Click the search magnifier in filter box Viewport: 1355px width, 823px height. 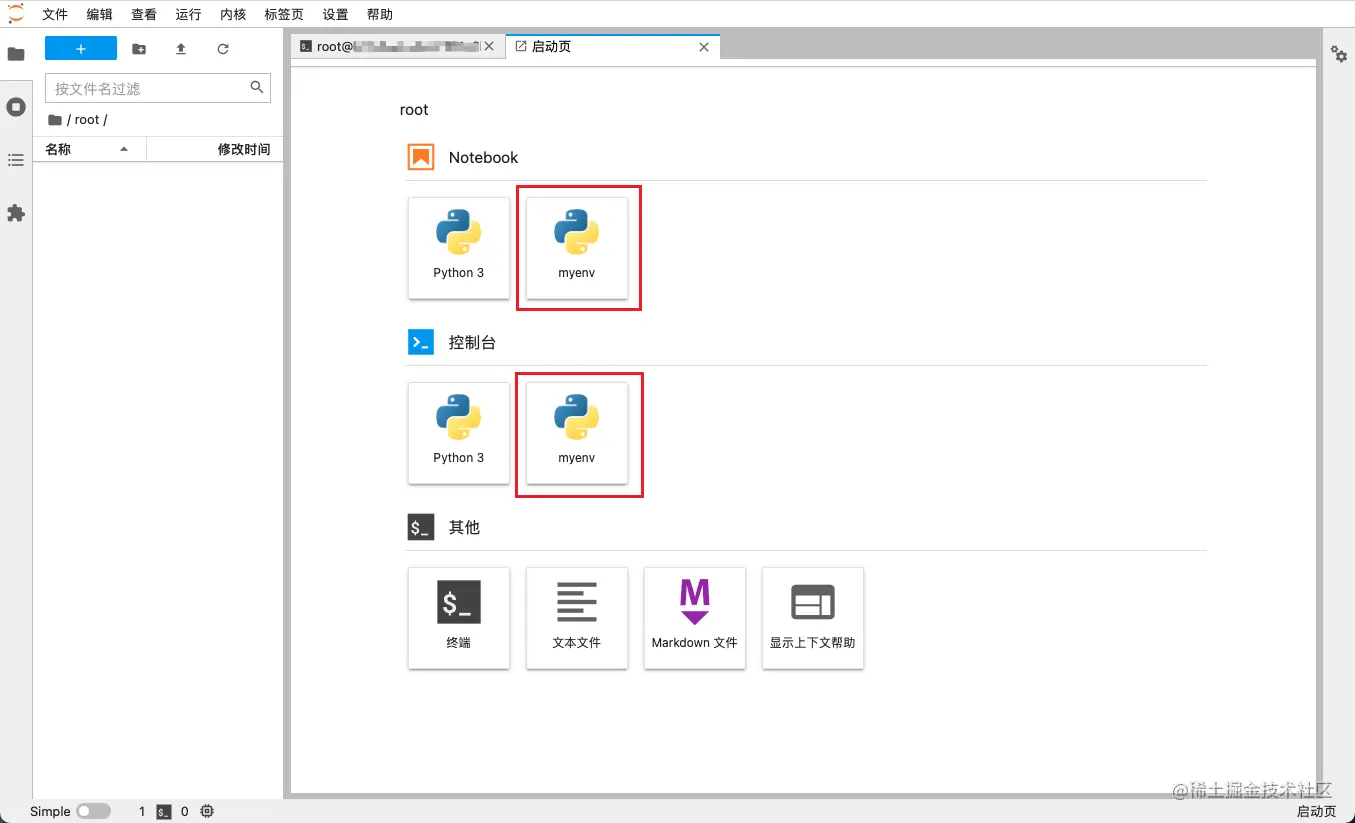257,88
